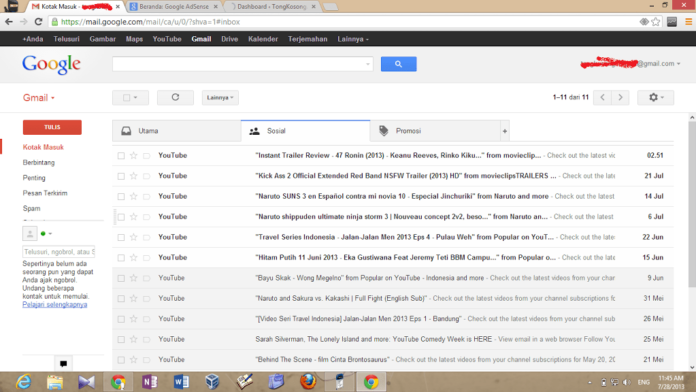Mark importance on Hitam Putih email
Screen dimensions: 696x392
pos(146,257)
